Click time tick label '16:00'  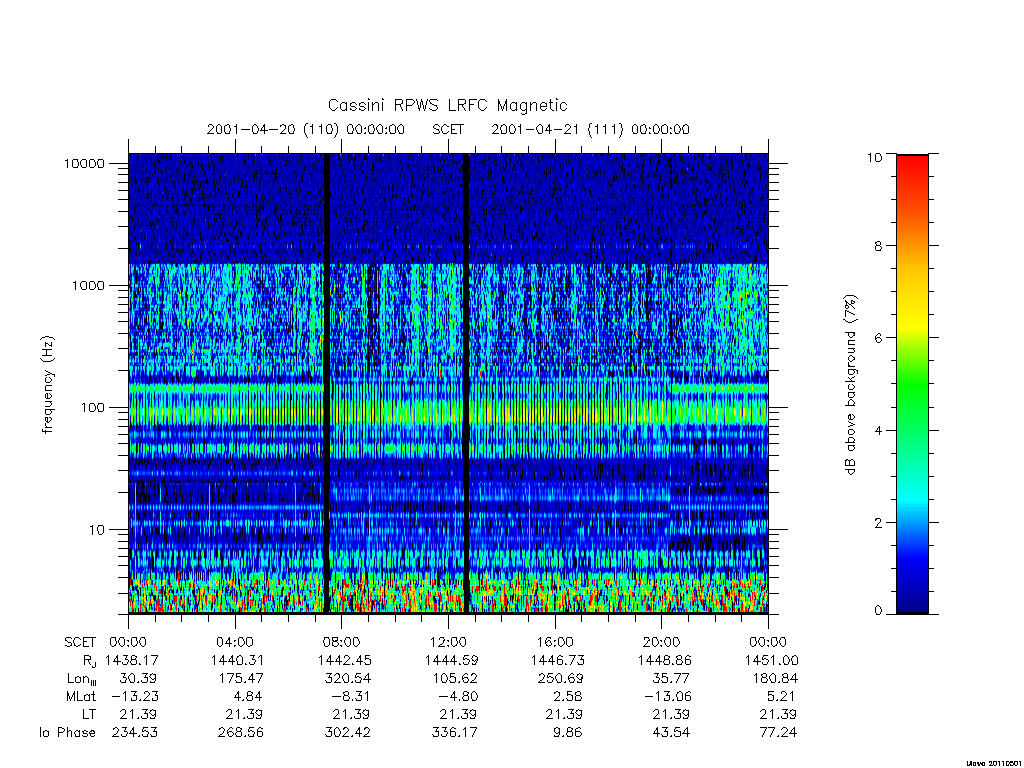point(555,642)
